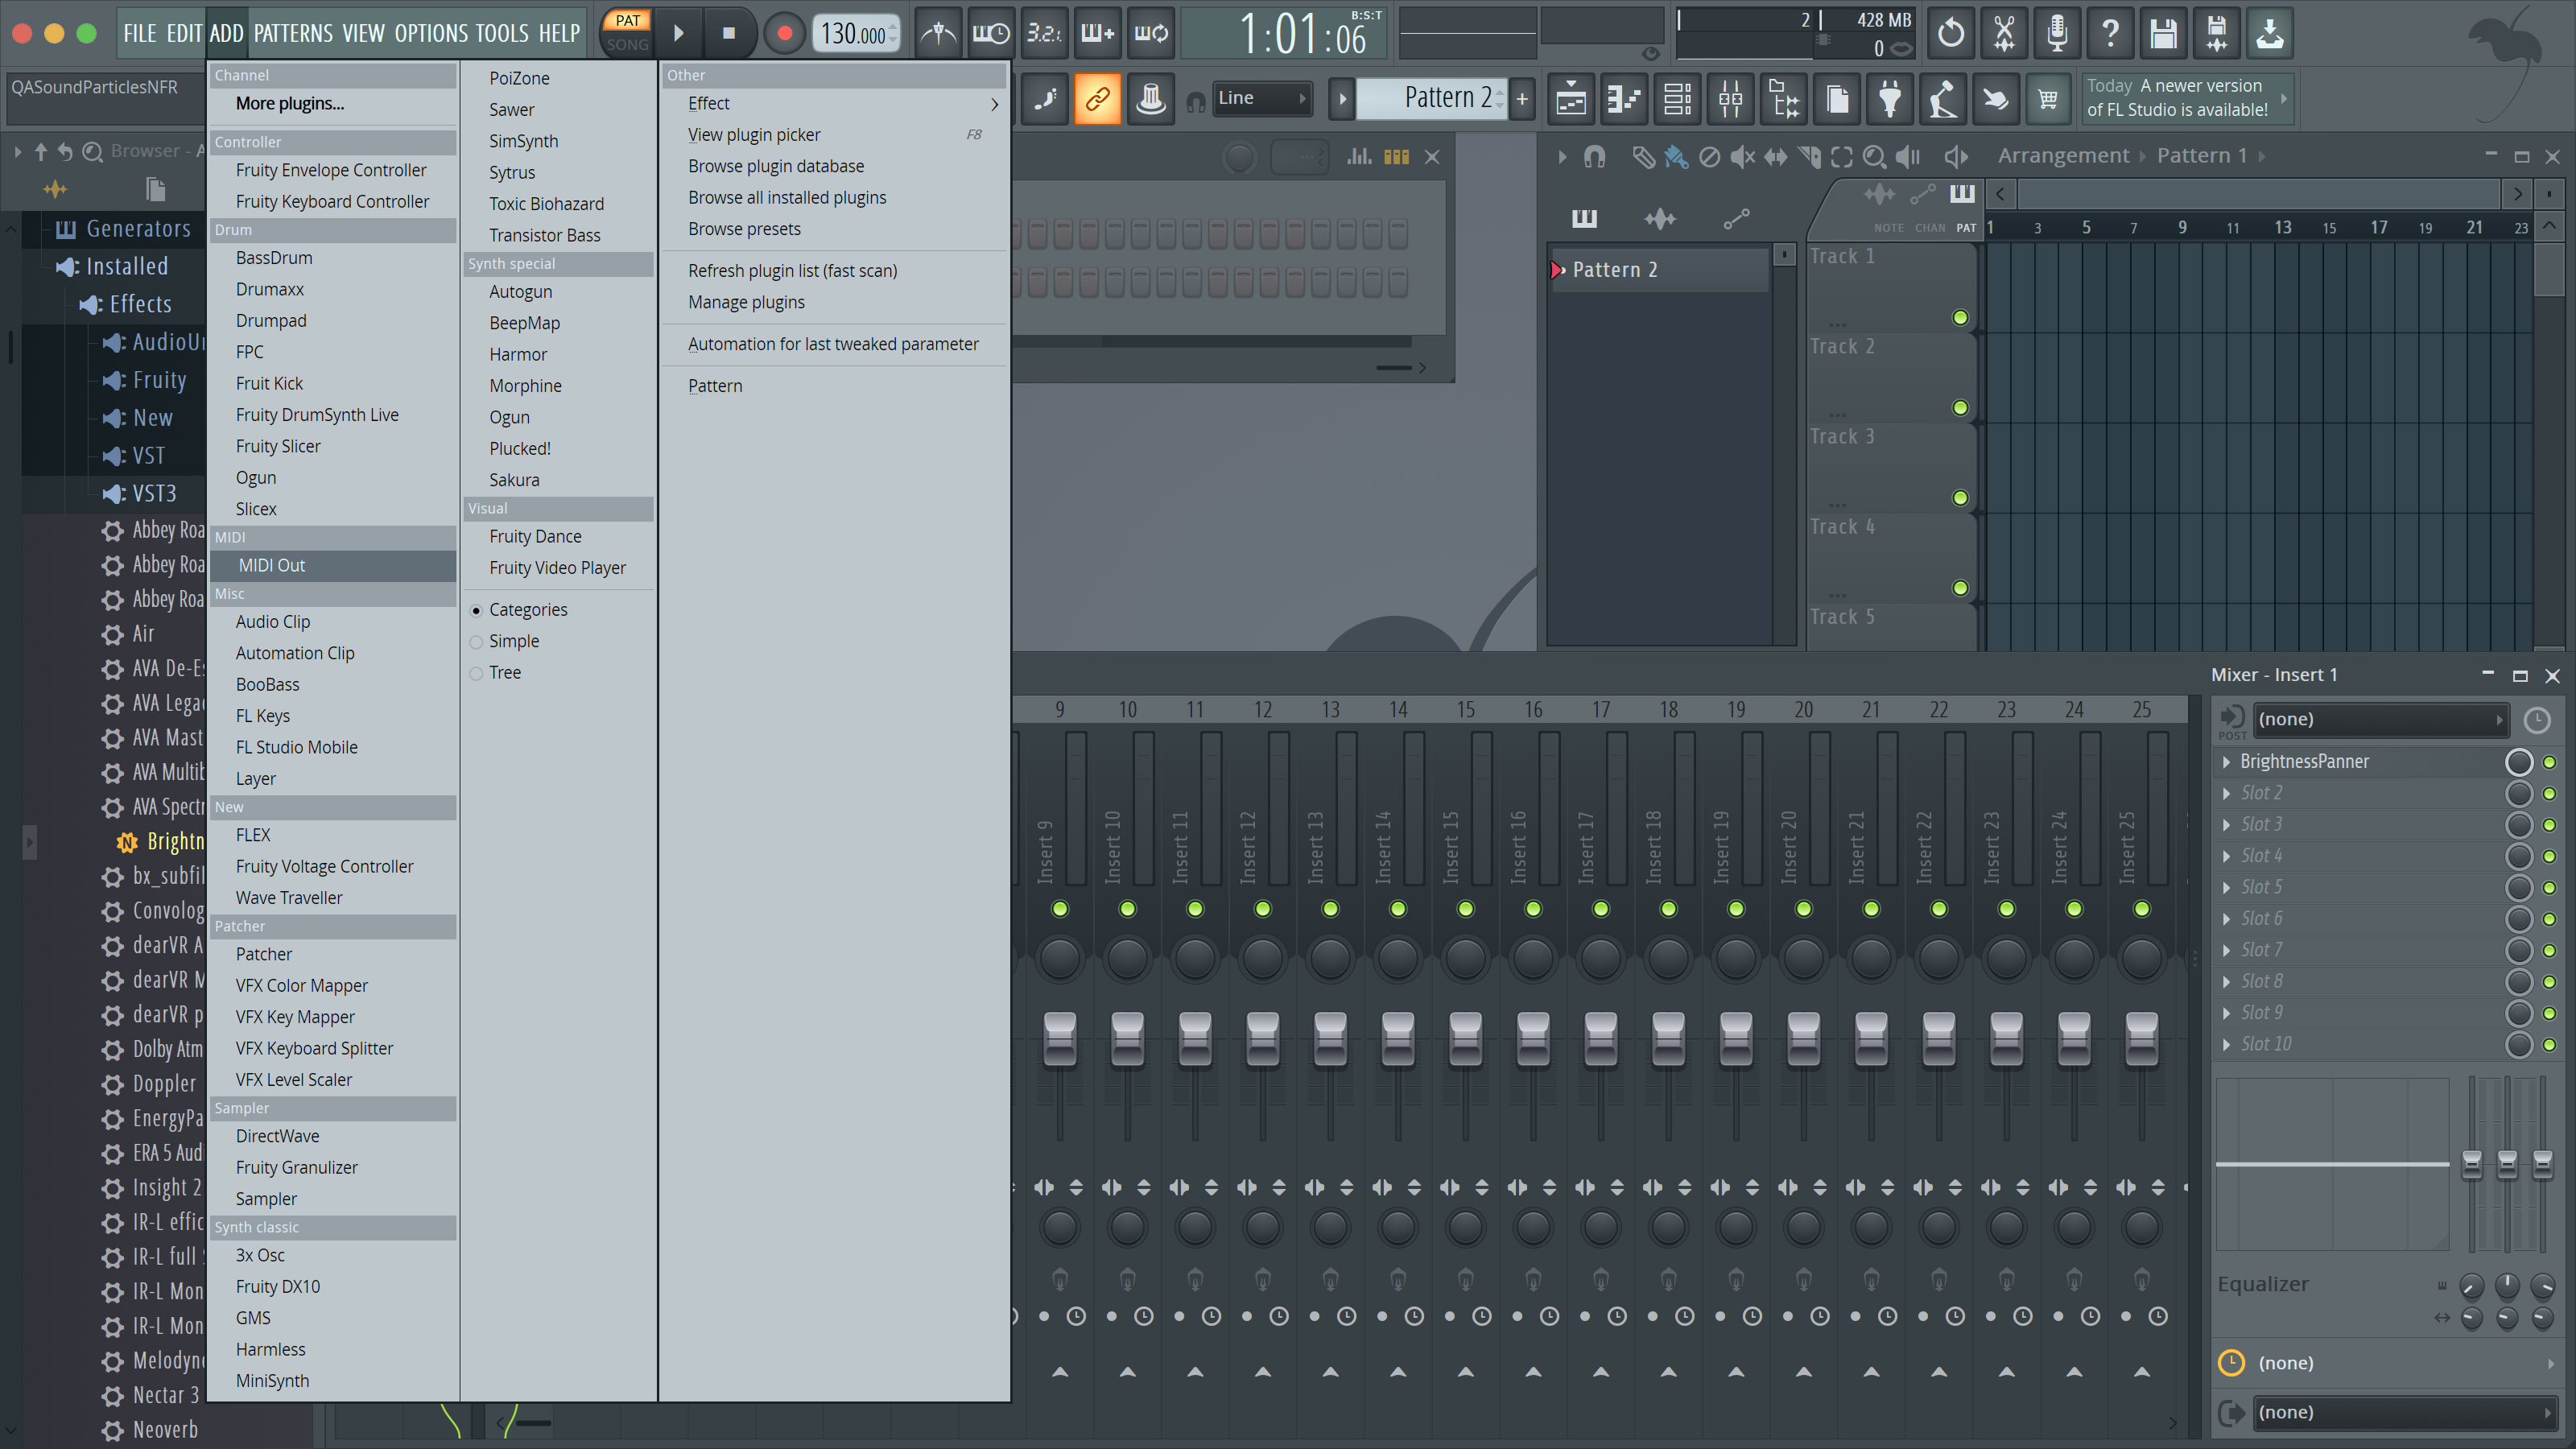Image resolution: width=2576 pixels, height=1449 pixels.
Task: Click the browser search magnifier icon
Action: pyautogui.click(x=92, y=151)
